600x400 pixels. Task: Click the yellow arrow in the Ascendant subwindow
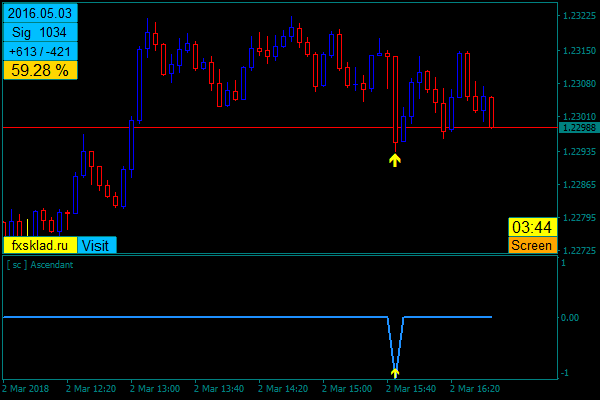(395, 371)
